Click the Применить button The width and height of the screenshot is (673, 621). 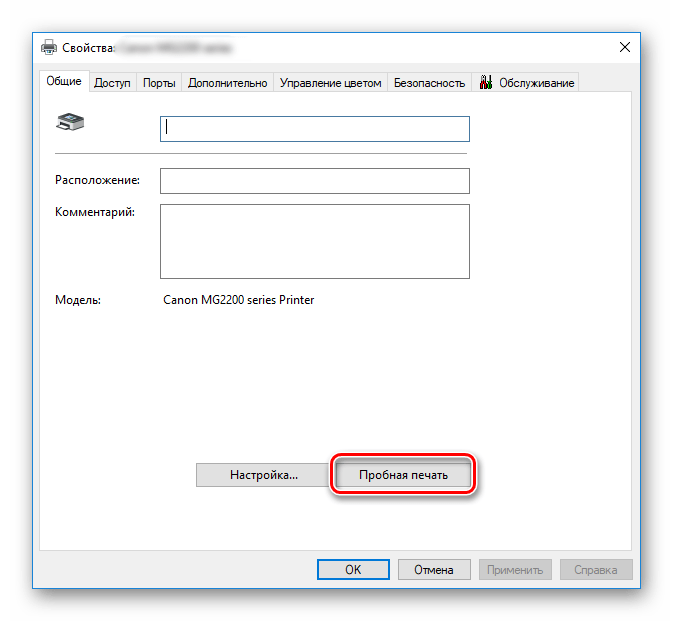515,570
